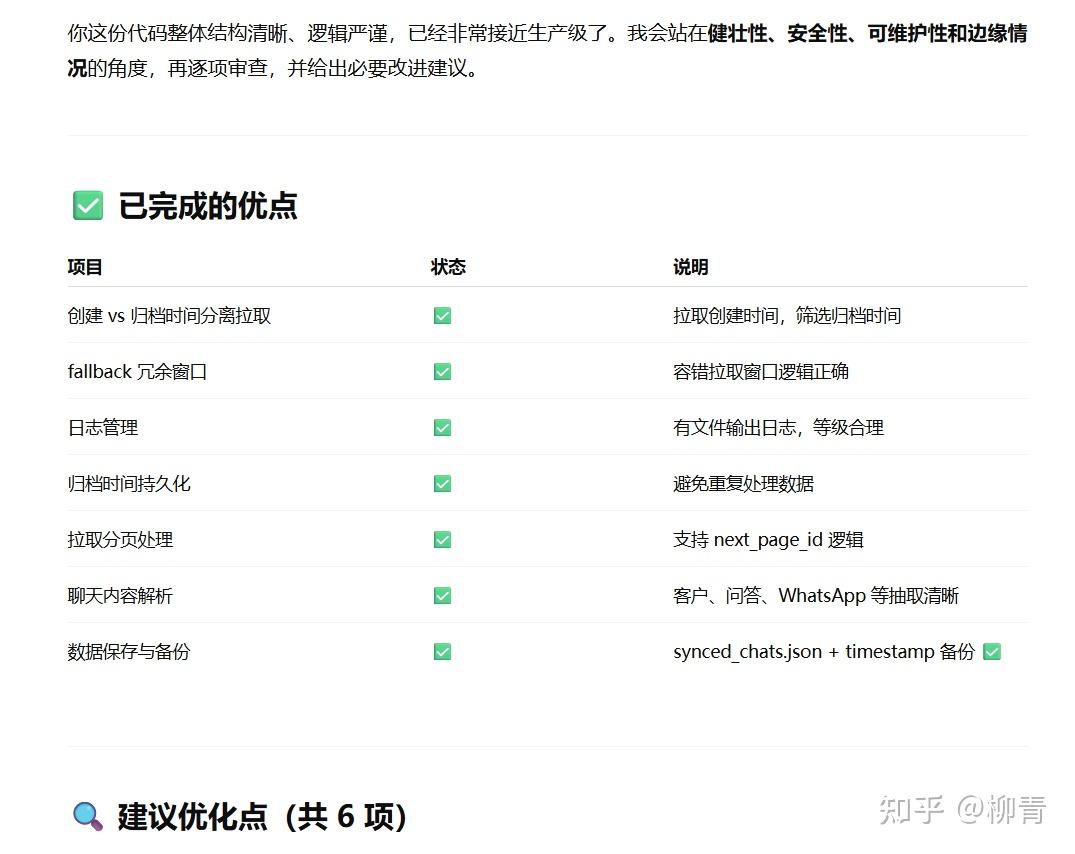This screenshot has height=854, width=1075.
Task: Click the 说明 column header
Action: click(x=691, y=267)
